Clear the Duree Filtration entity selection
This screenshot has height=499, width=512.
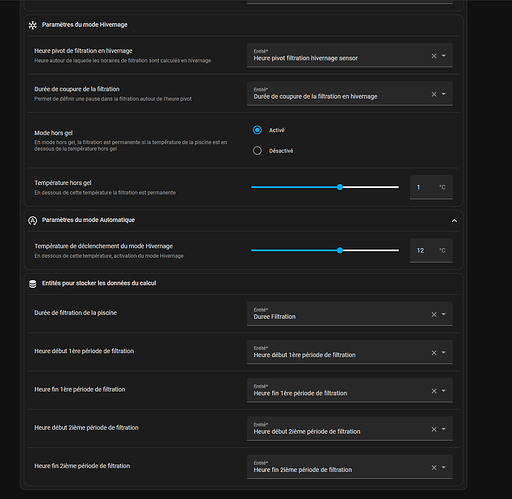(x=434, y=314)
